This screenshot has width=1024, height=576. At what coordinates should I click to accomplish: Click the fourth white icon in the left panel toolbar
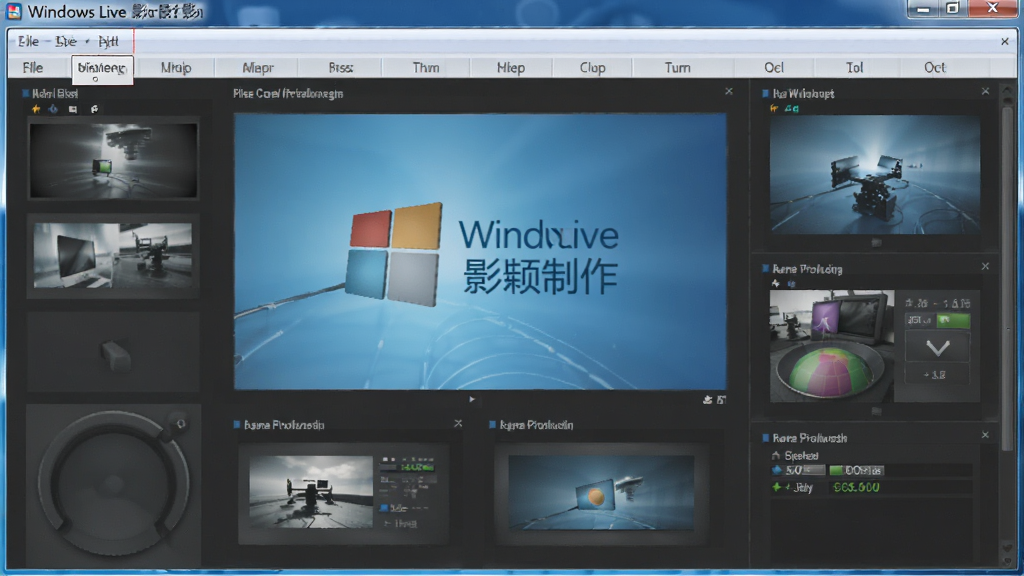[94, 109]
